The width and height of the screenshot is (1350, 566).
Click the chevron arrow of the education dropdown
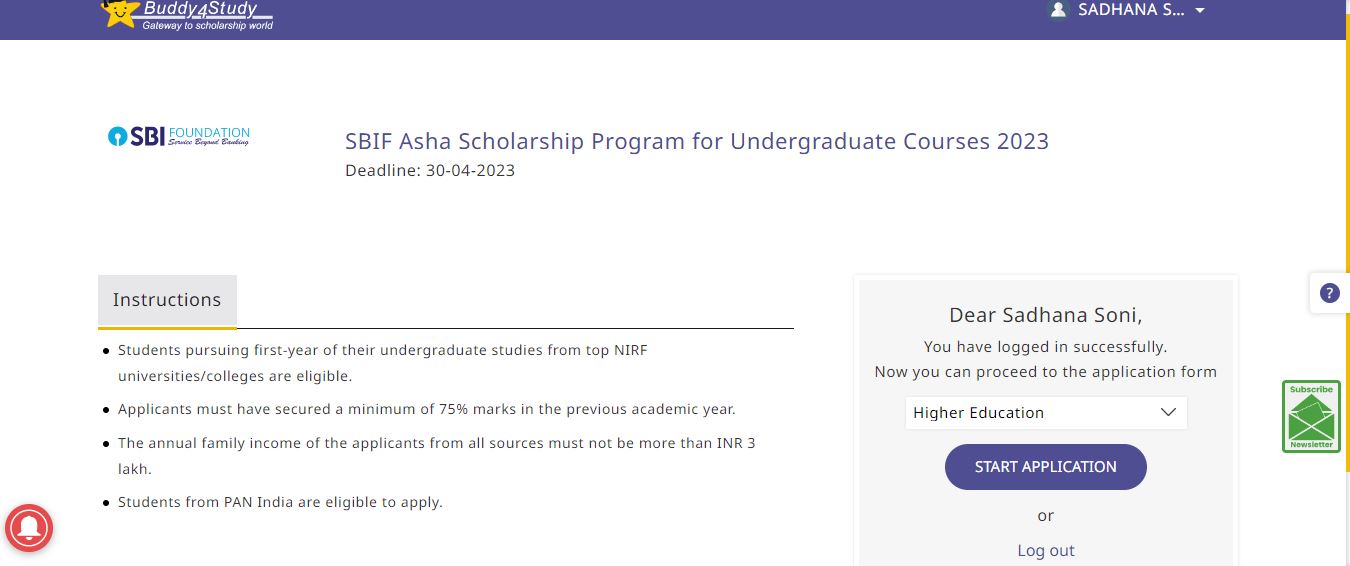tap(1168, 413)
